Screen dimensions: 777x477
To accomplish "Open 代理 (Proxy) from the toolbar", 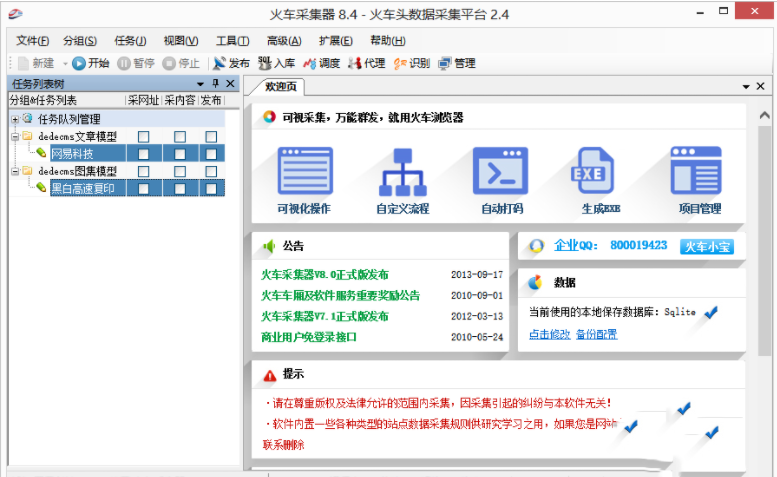I will click(354, 63).
